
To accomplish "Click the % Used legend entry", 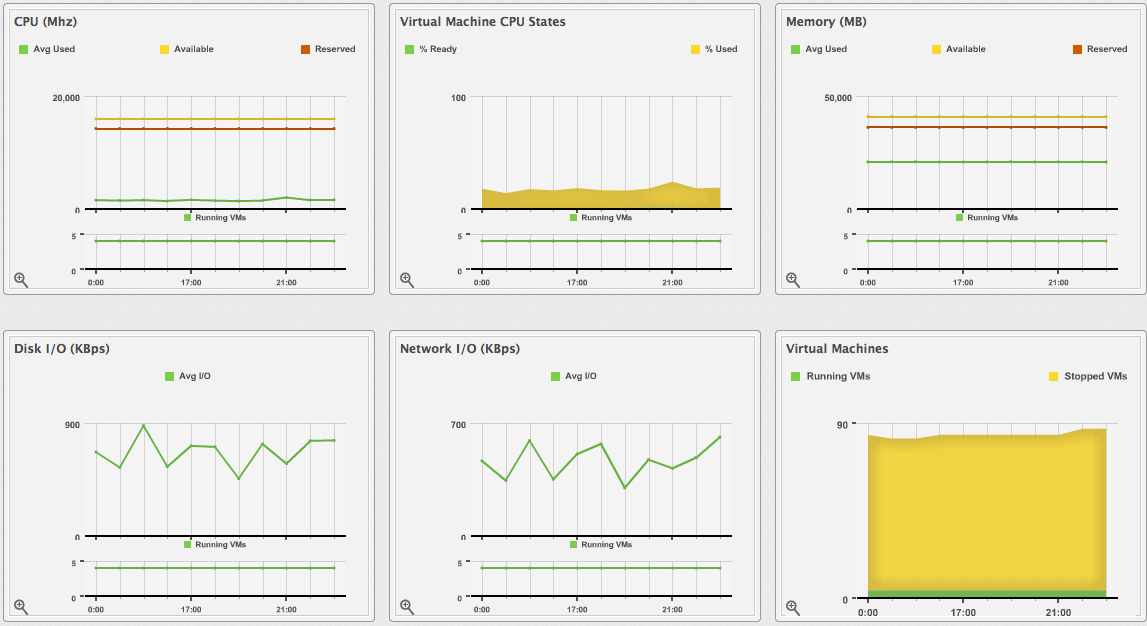I will click(x=714, y=49).
